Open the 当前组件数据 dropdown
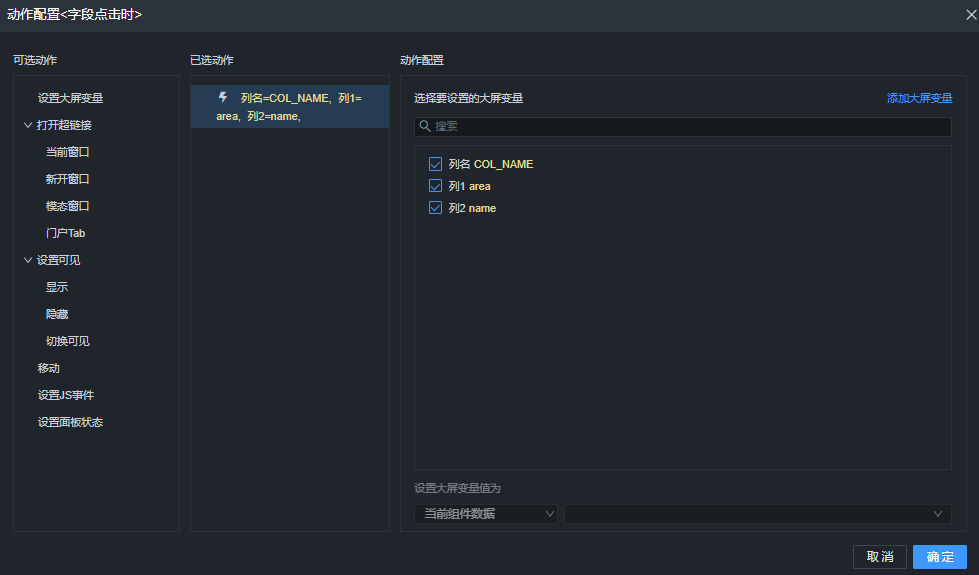979x575 pixels. (x=486, y=514)
